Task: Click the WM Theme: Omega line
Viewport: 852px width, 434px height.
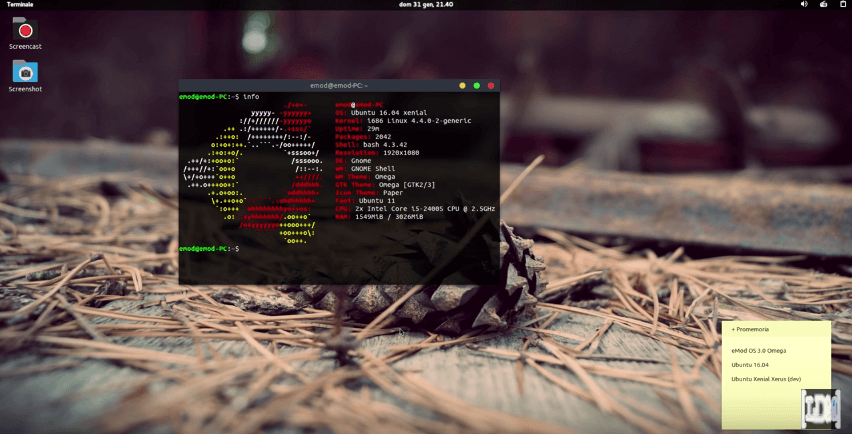Action: [365, 177]
